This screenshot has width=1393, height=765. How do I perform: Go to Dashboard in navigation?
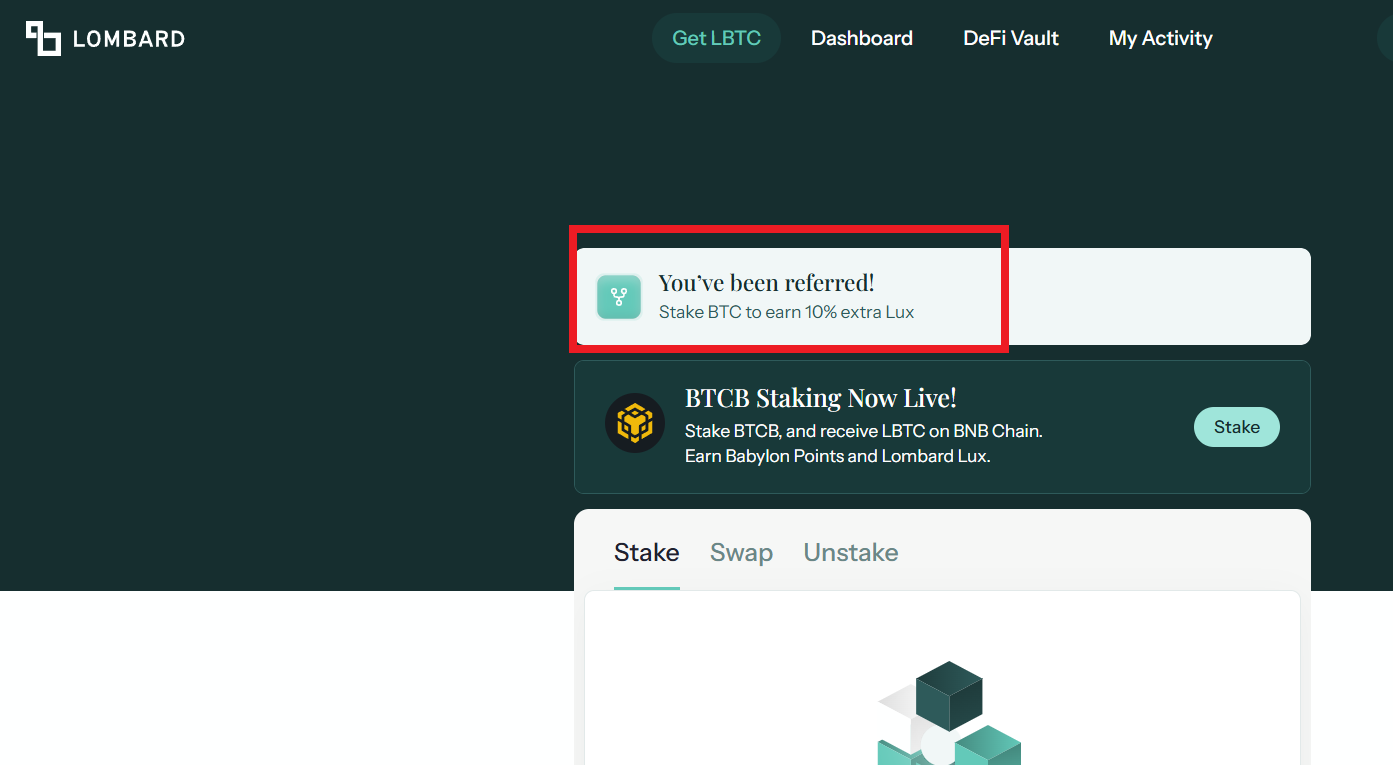862,38
